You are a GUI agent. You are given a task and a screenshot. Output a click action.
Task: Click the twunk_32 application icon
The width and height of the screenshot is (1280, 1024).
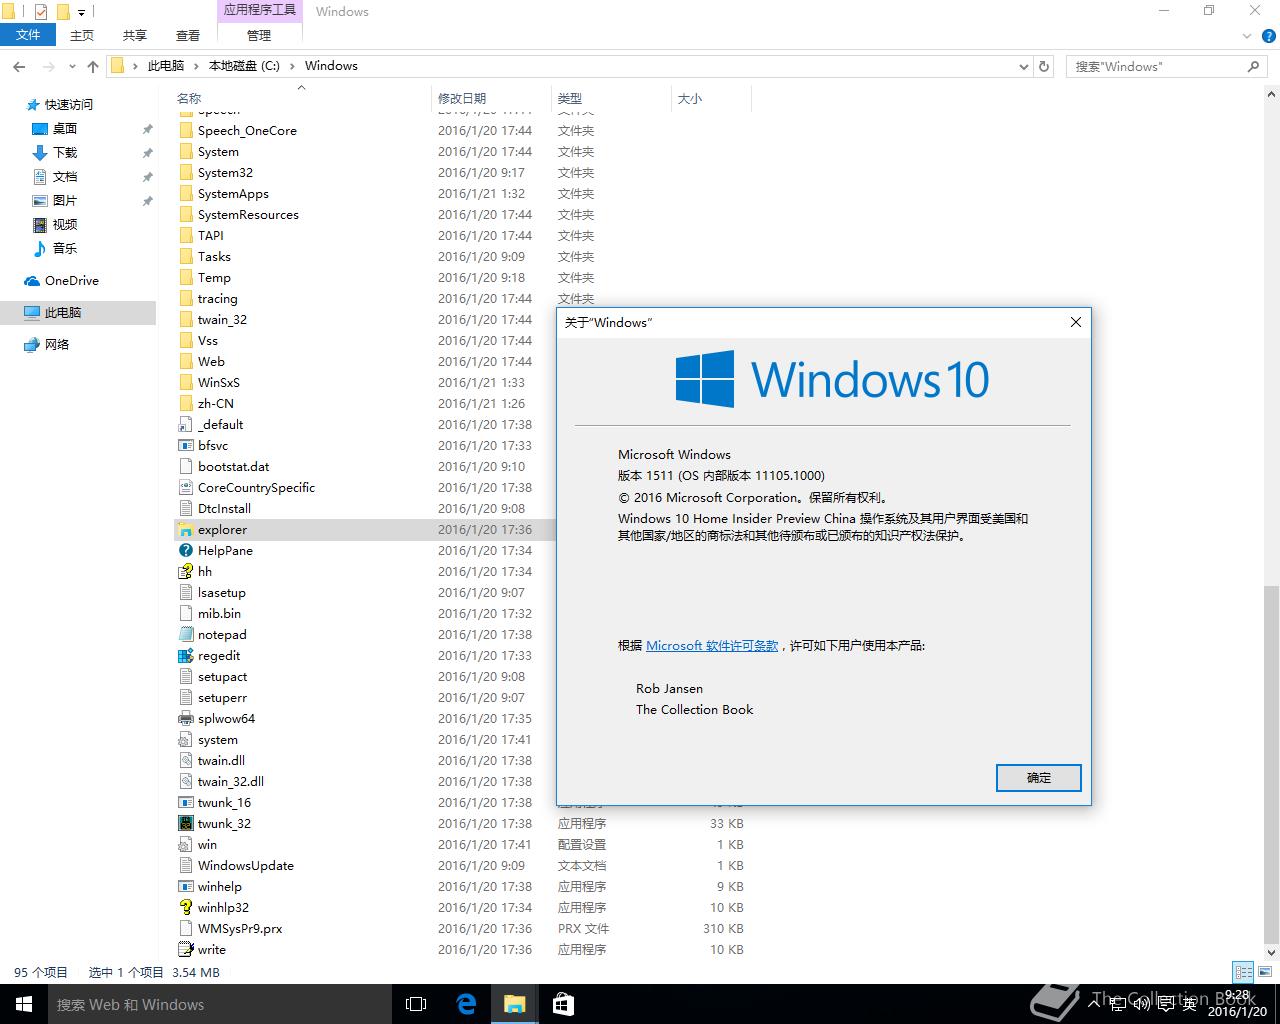click(x=185, y=824)
